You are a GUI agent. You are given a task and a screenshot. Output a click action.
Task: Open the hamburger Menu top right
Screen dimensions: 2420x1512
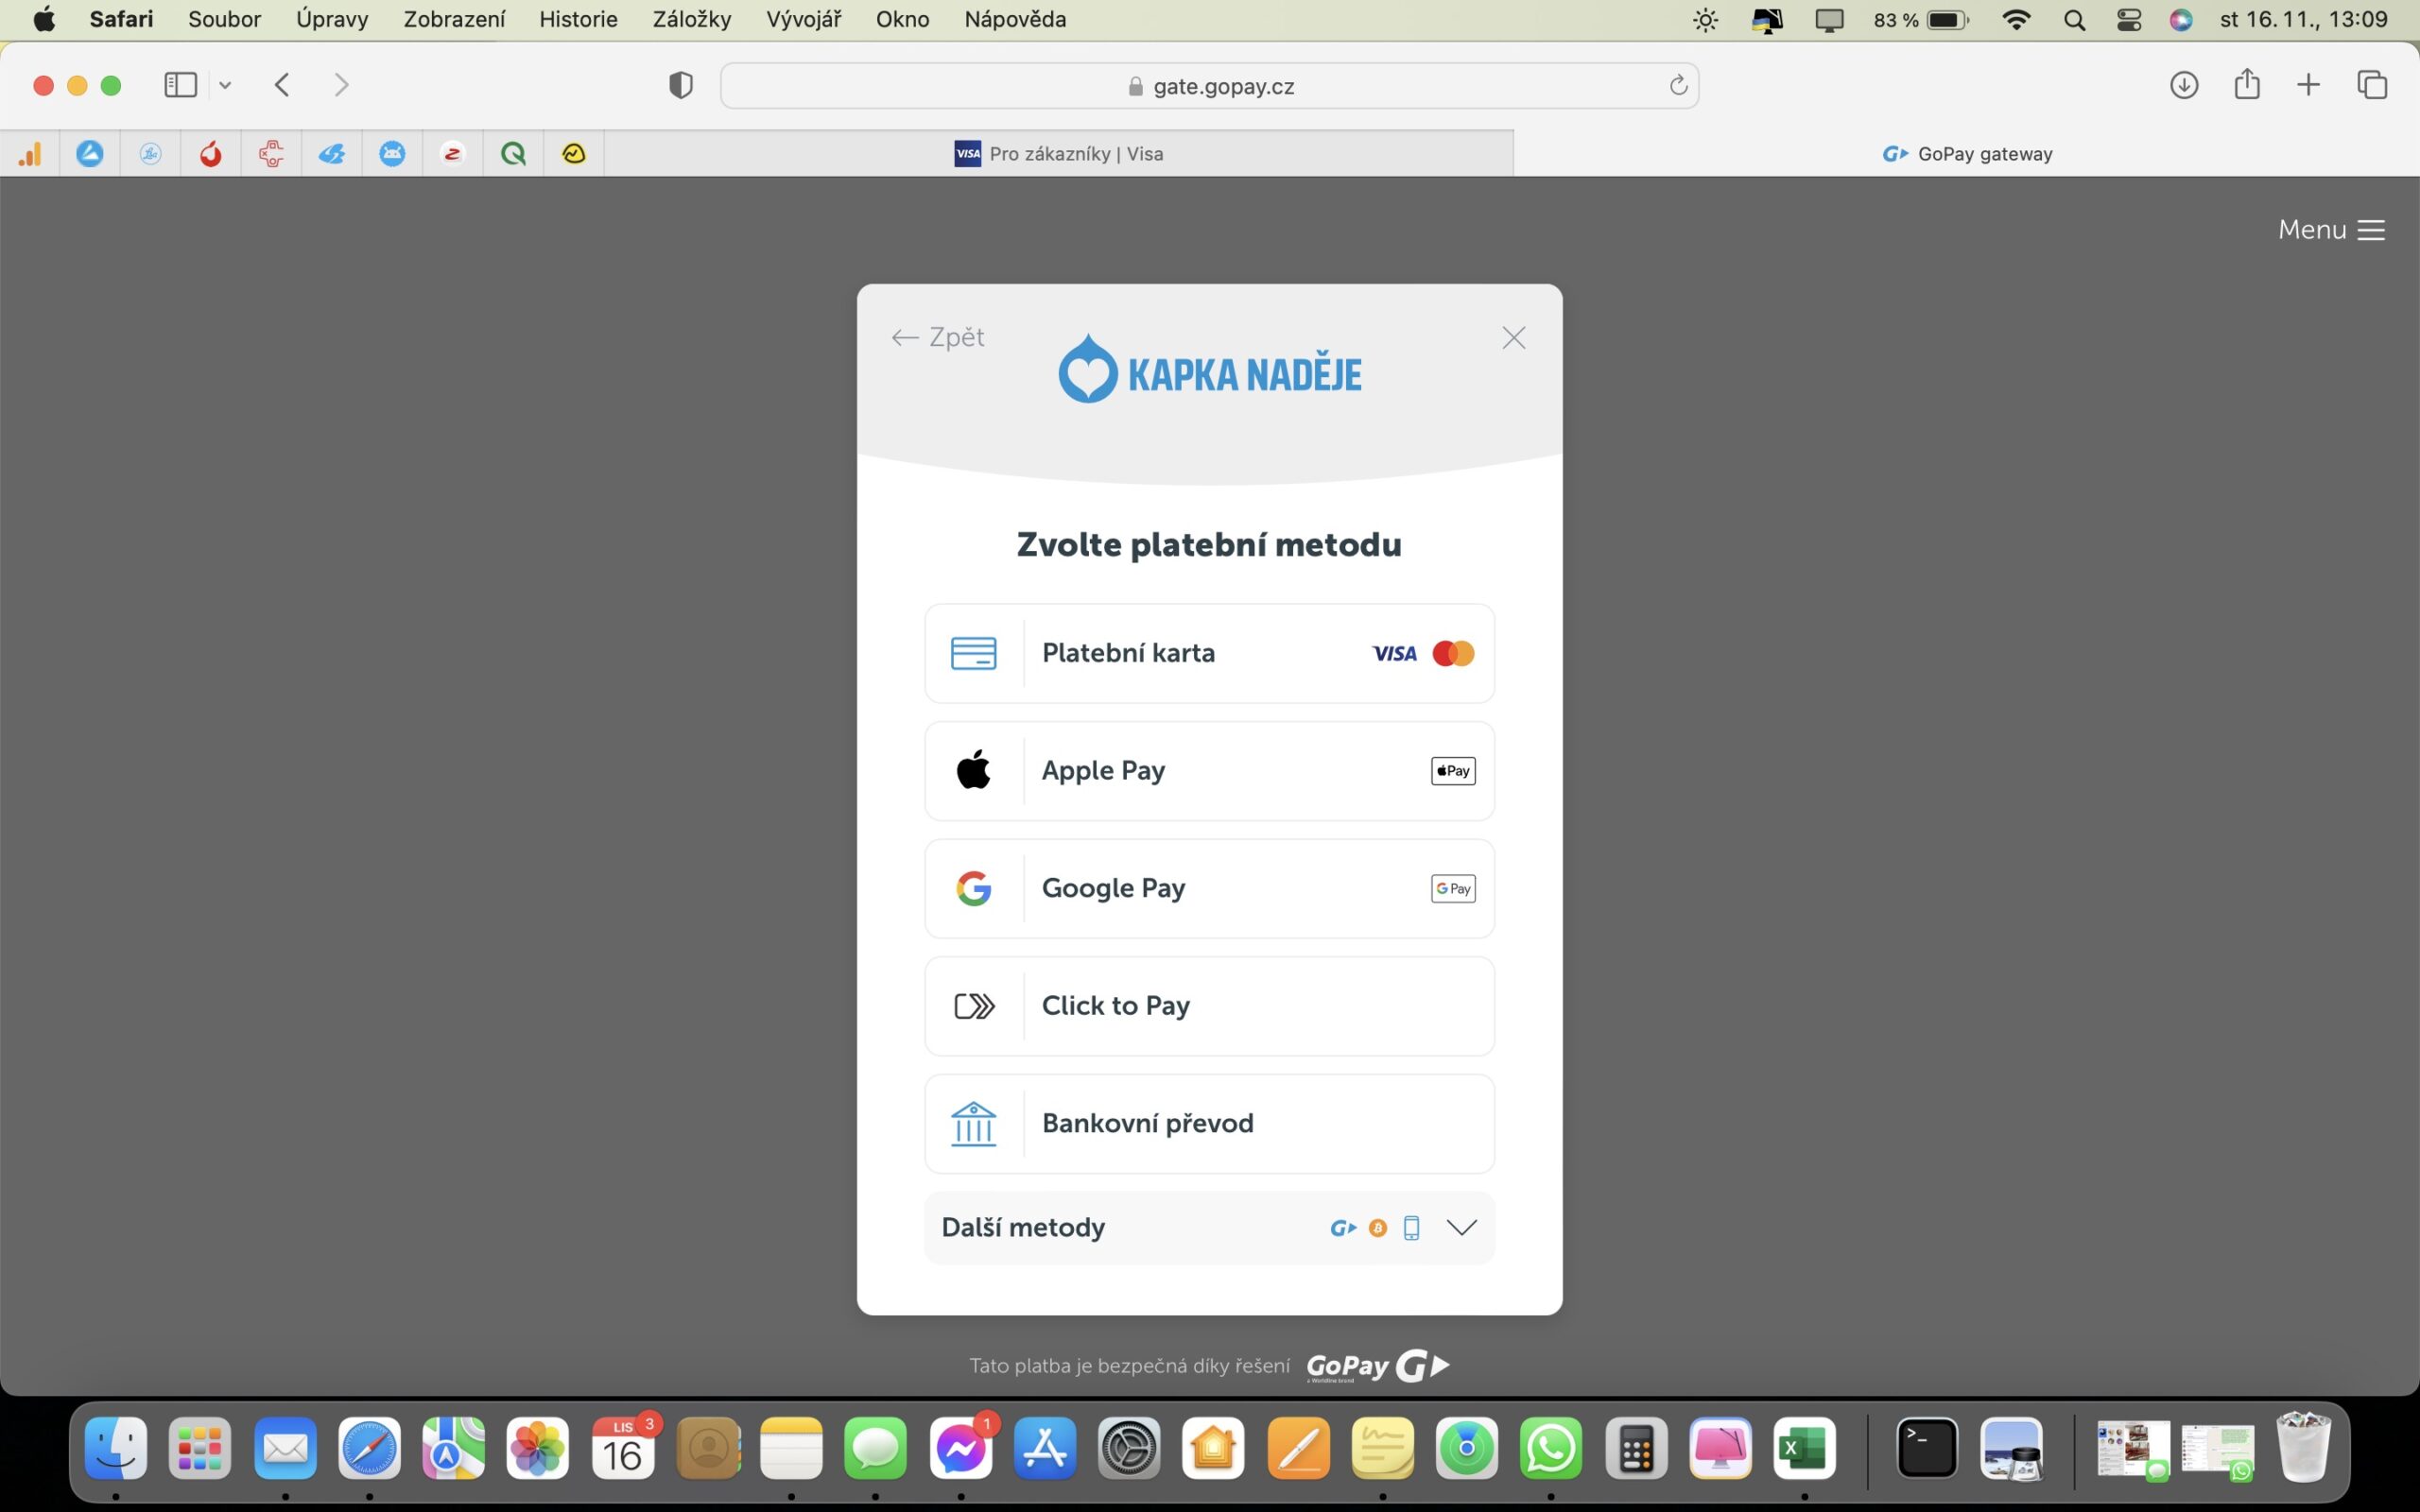(2331, 230)
